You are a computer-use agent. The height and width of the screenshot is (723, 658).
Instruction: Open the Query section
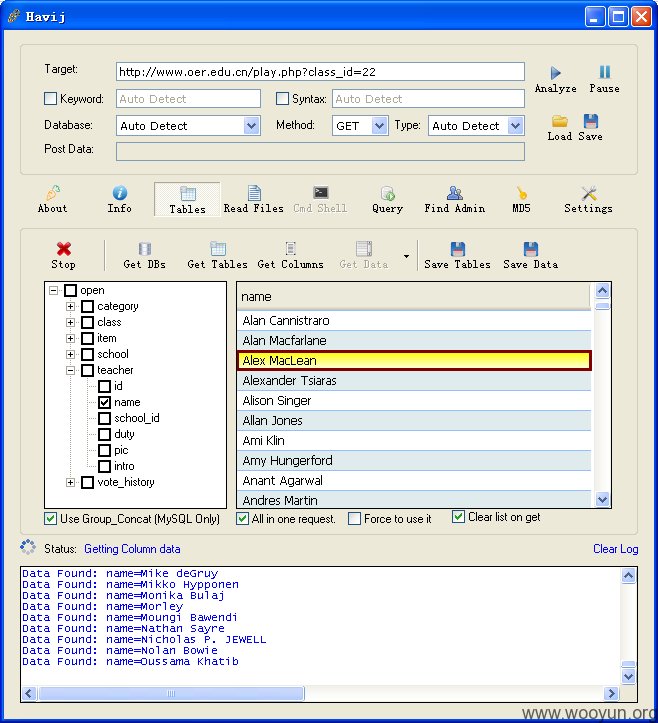[x=387, y=199]
